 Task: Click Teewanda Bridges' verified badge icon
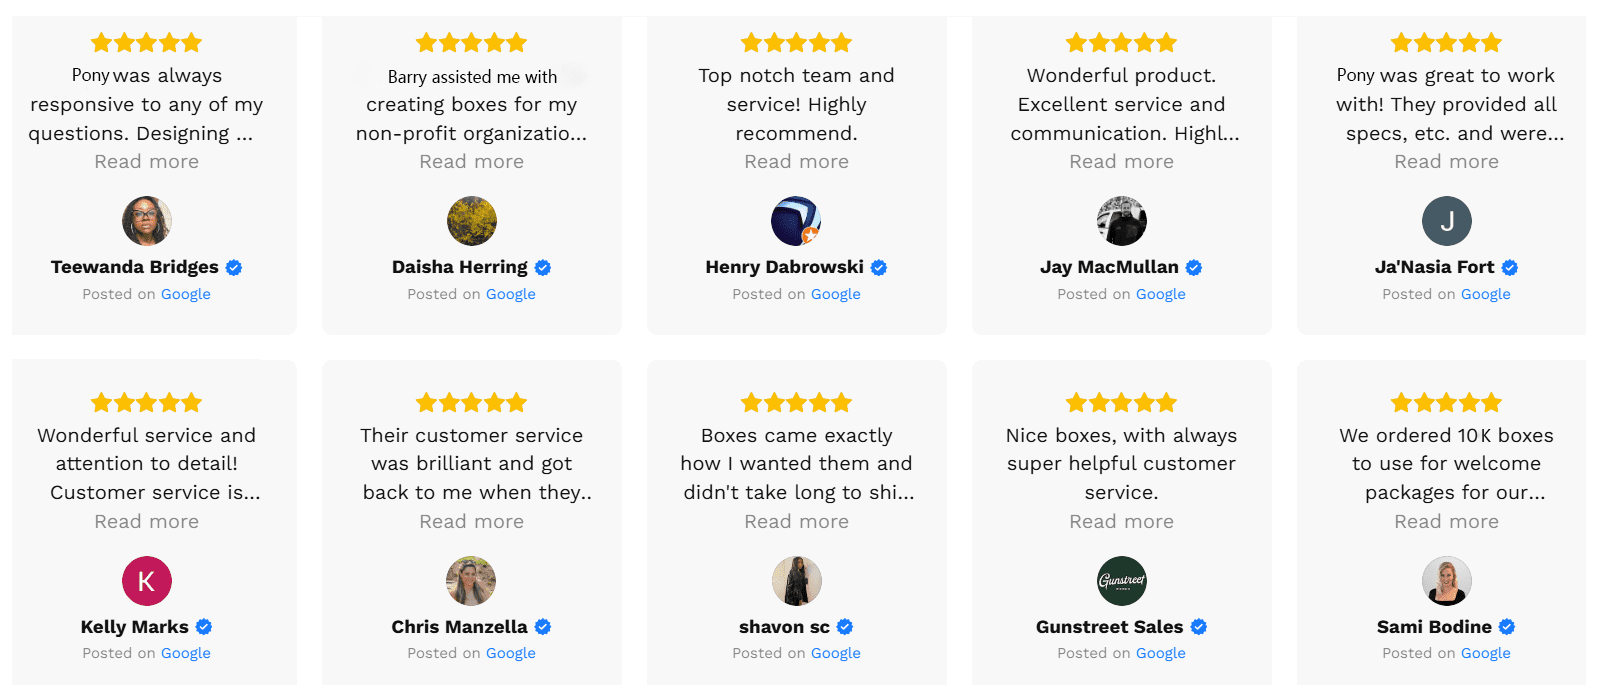point(234,268)
